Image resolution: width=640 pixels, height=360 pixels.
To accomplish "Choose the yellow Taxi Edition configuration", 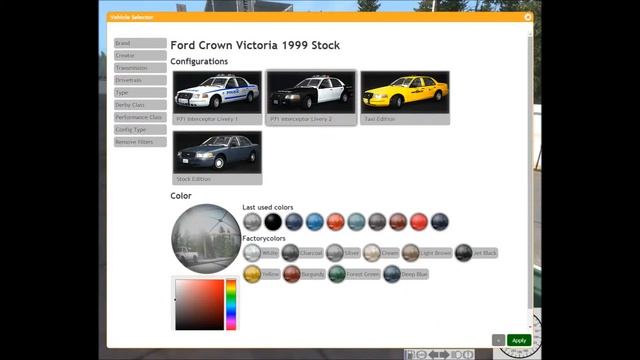I will click(x=405, y=98).
